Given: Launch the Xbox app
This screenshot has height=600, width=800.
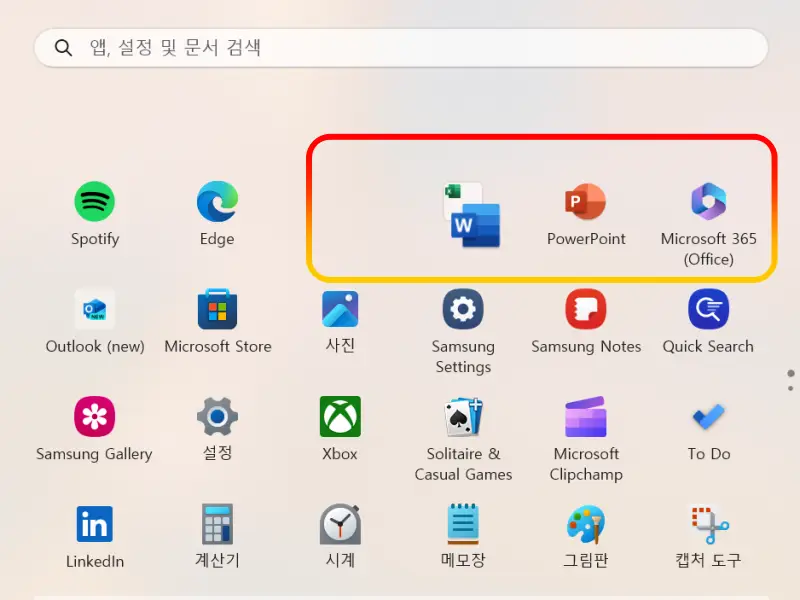Looking at the screenshot, I should [x=340, y=417].
